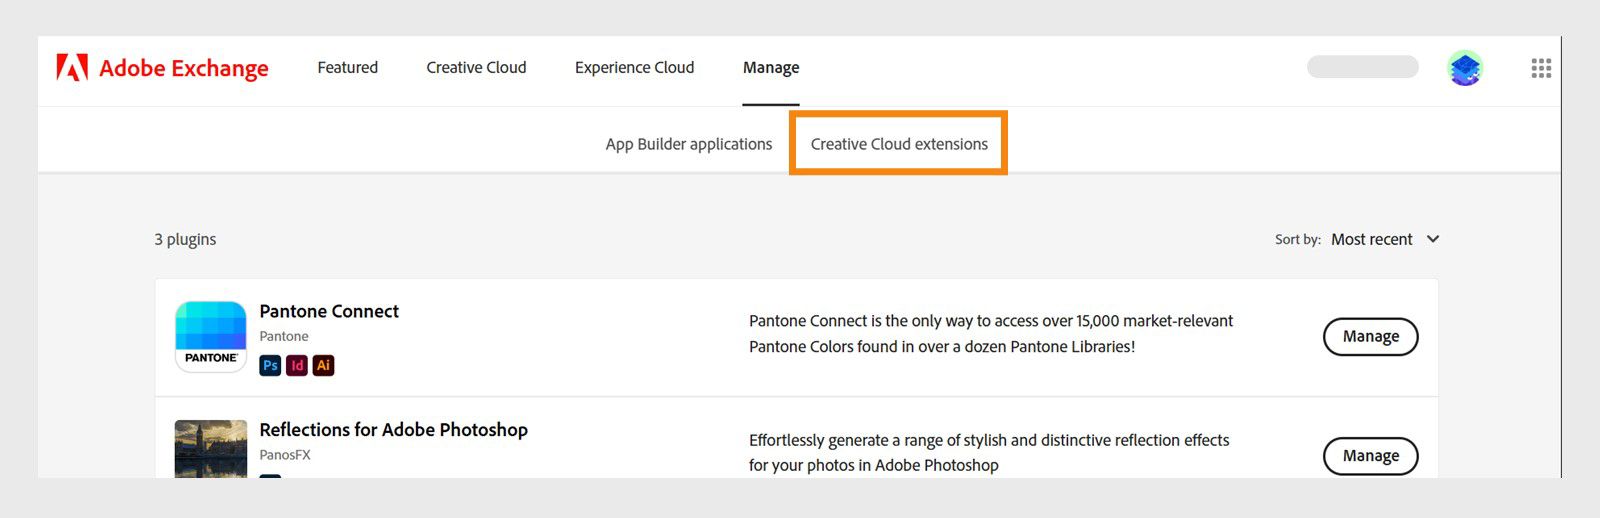
Task: Go to the Featured tab
Action: click(x=347, y=68)
